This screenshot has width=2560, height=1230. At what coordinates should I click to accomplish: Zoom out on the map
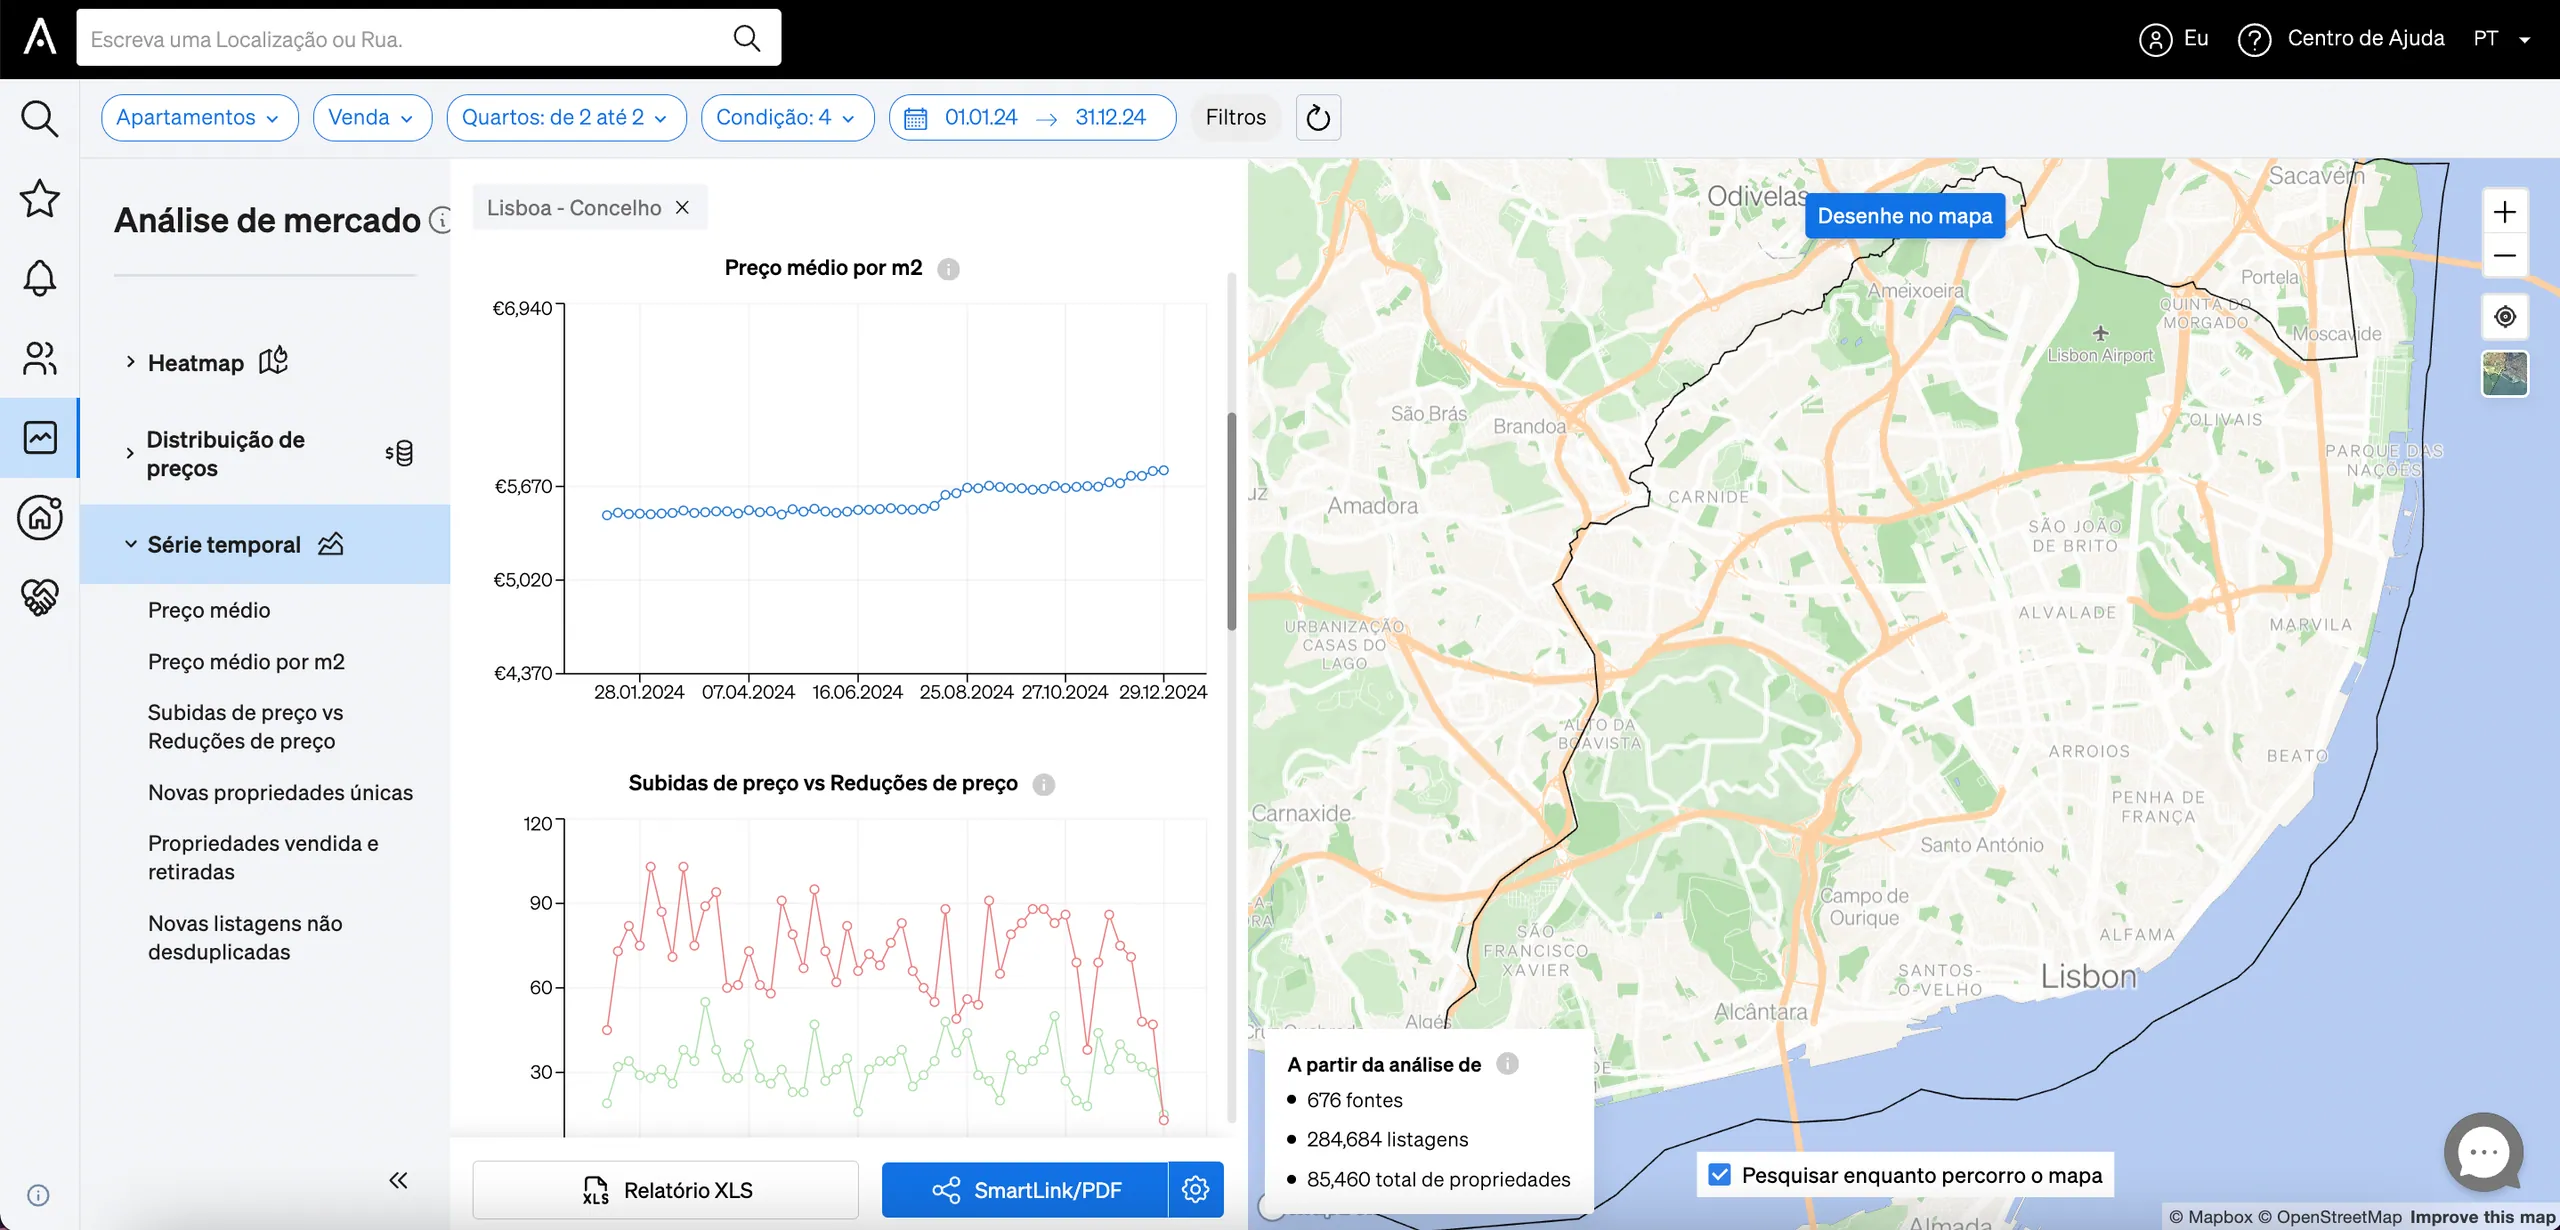2505,255
